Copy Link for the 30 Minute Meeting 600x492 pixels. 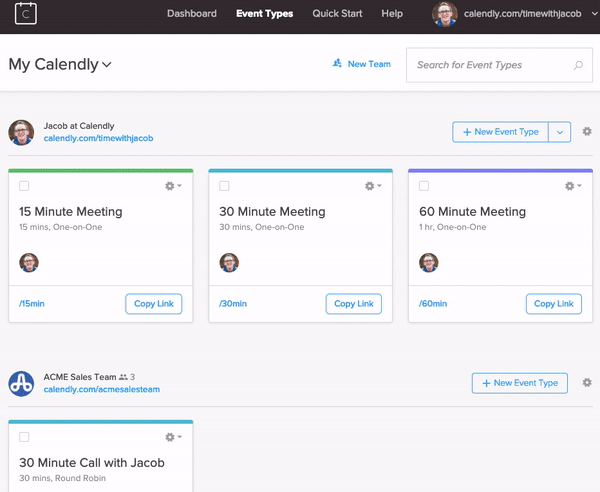click(354, 304)
